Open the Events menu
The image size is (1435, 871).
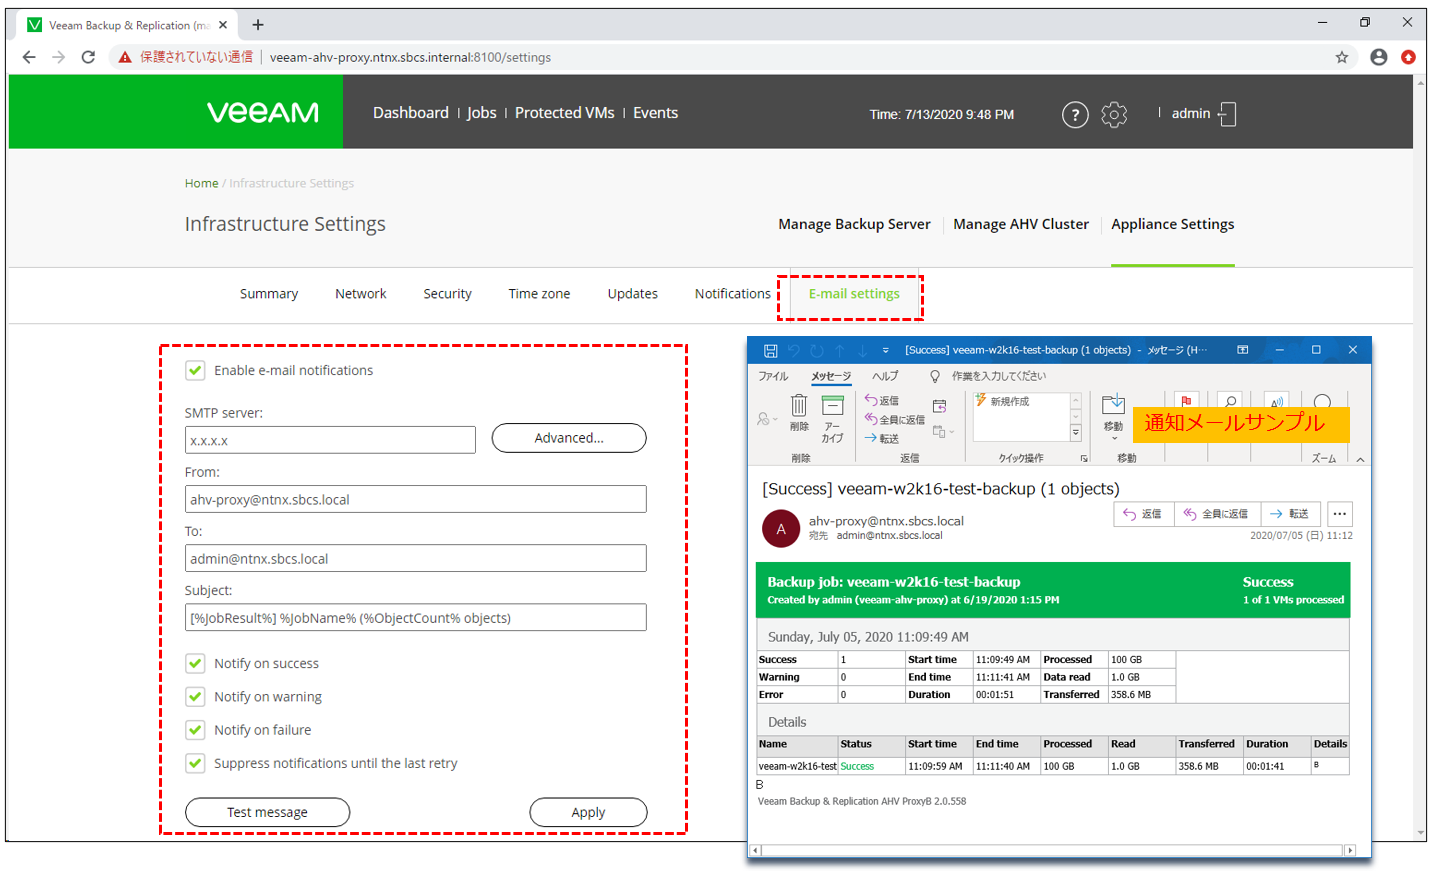pos(655,113)
